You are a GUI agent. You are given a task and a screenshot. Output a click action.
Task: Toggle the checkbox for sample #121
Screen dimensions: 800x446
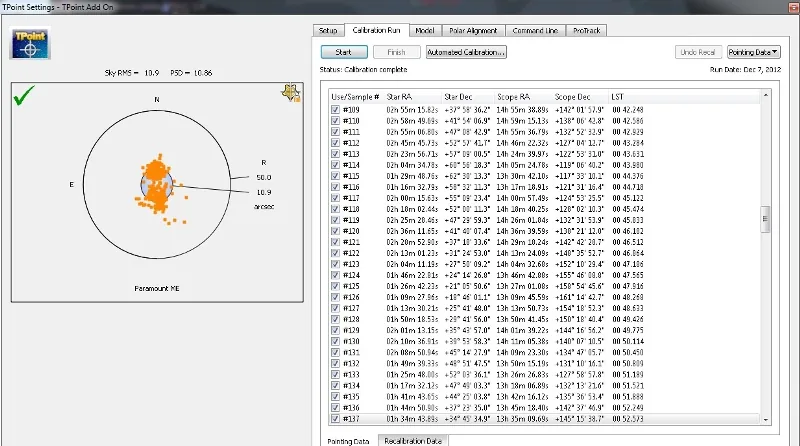pos(335,242)
